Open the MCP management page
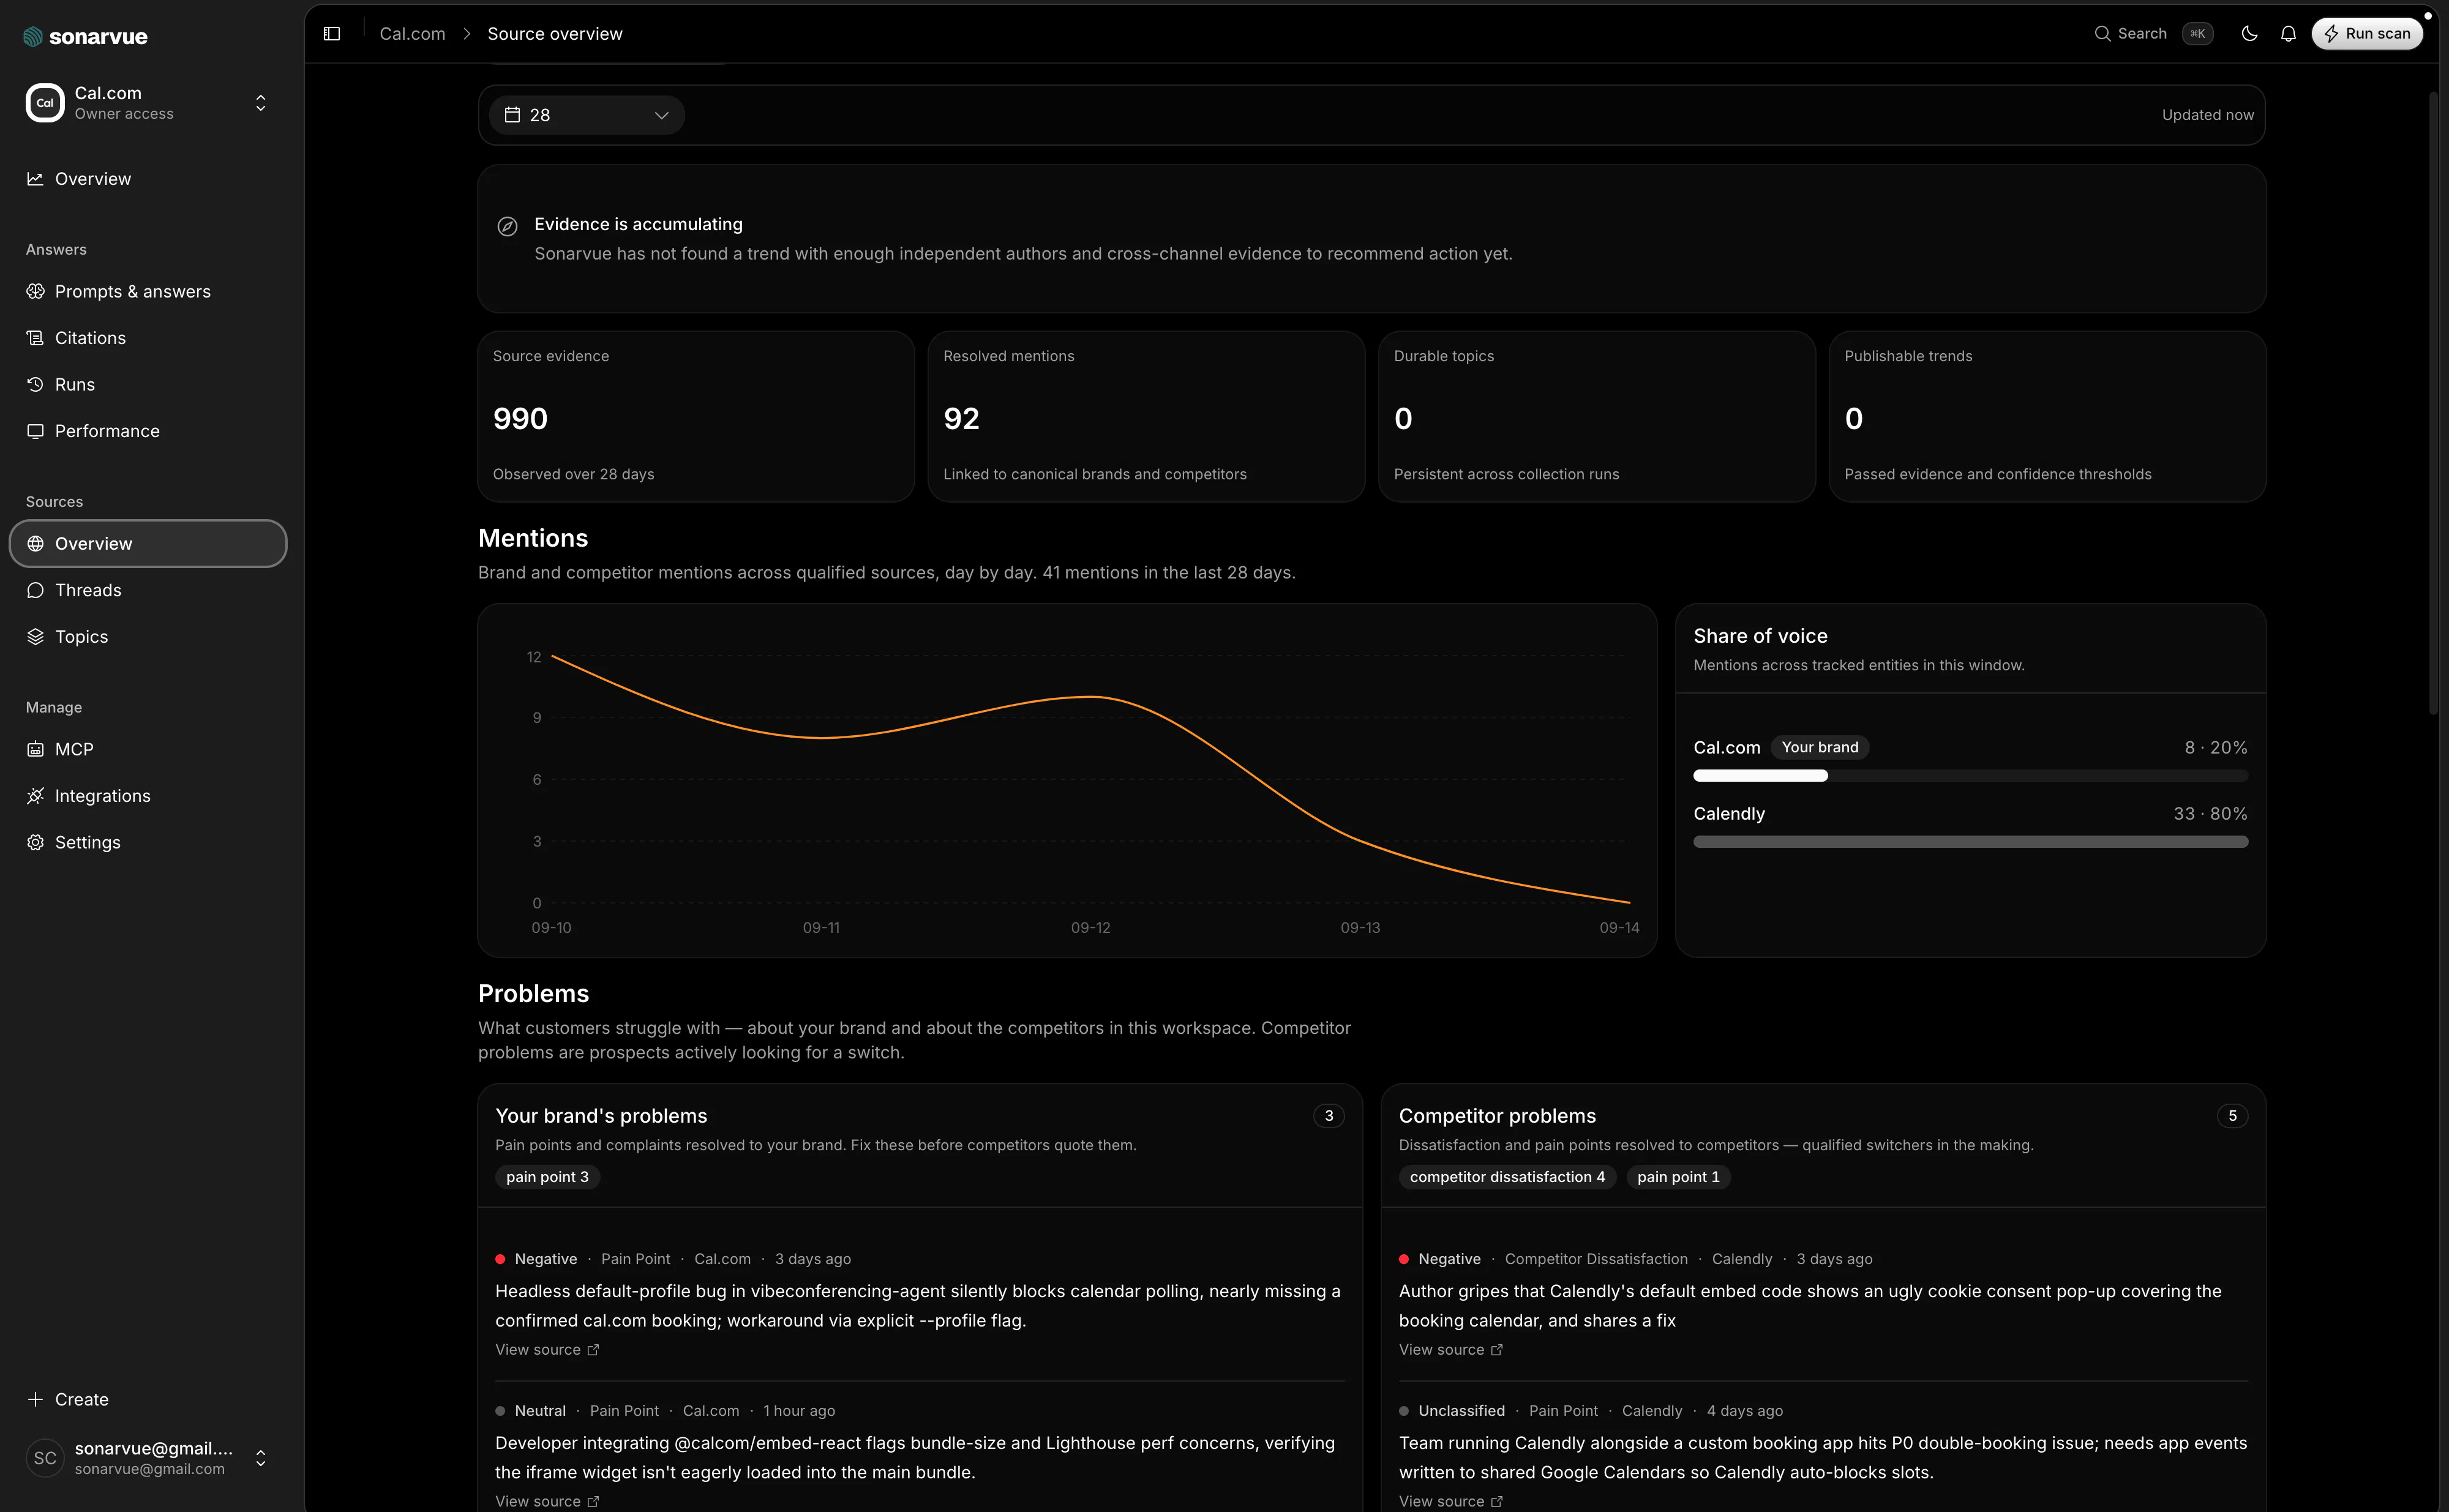The height and width of the screenshot is (1512, 2449). pyautogui.click(x=148, y=749)
